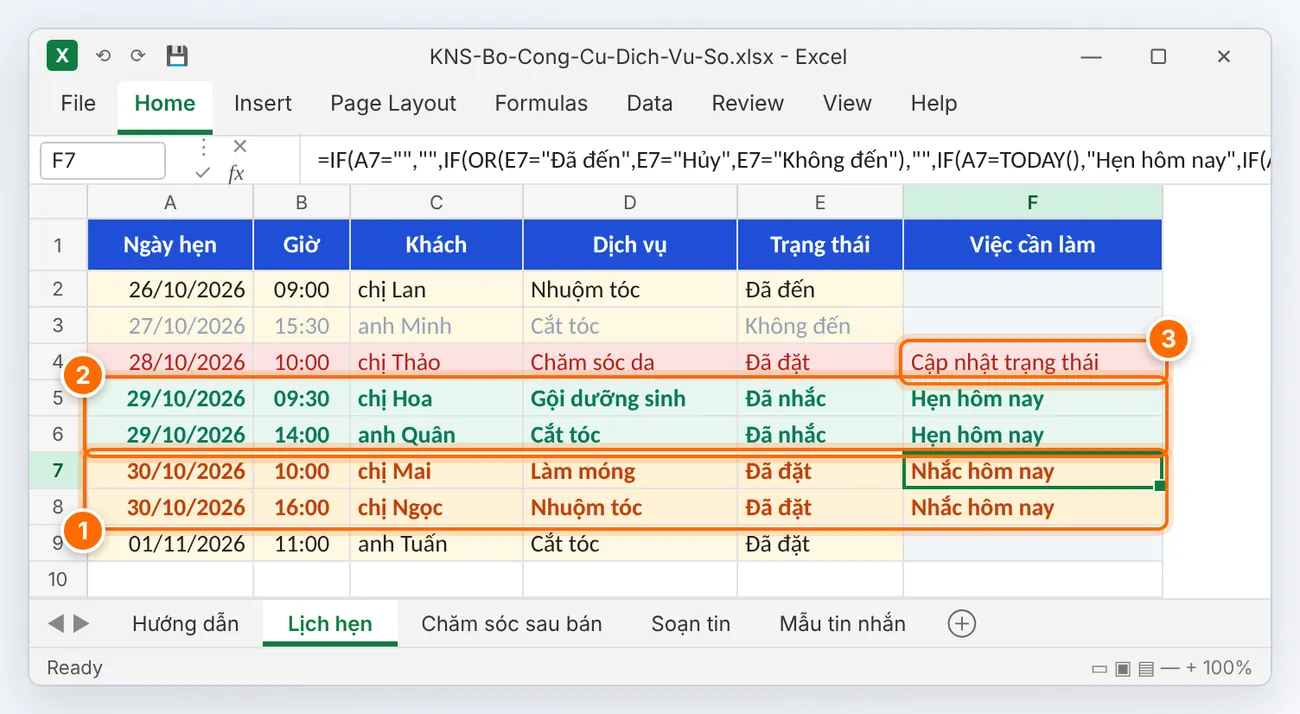Open the Help ribbon tab
This screenshot has width=1300, height=714.
(934, 103)
